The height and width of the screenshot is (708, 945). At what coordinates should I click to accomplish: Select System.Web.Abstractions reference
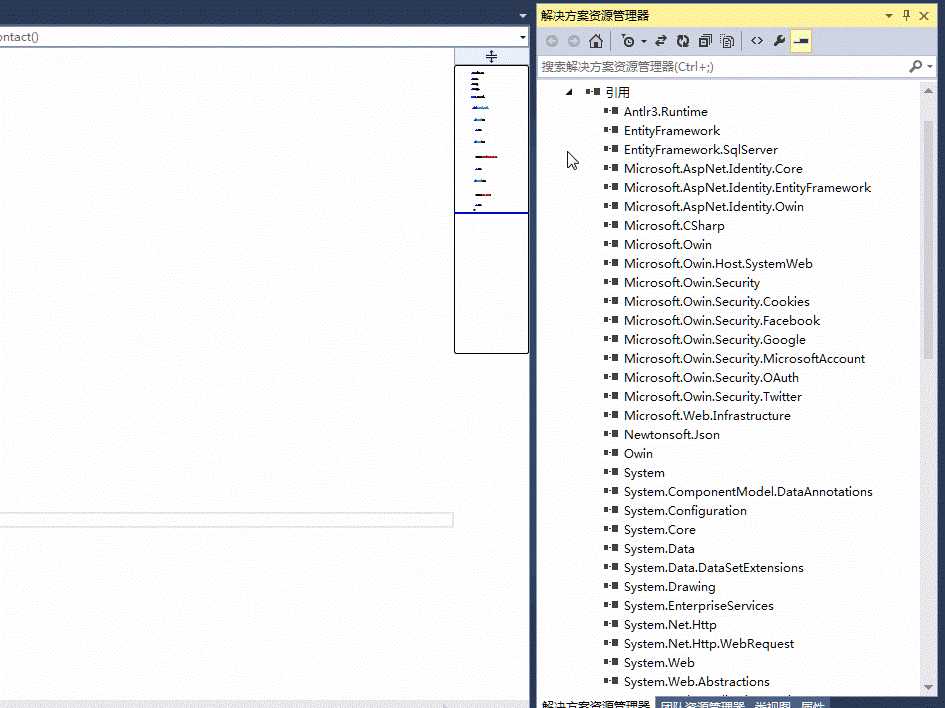697,681
